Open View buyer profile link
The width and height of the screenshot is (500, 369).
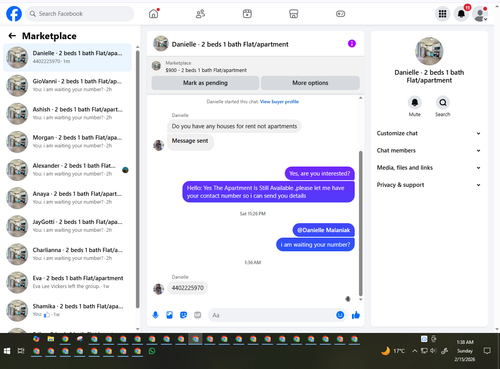[x=279, y=102]
